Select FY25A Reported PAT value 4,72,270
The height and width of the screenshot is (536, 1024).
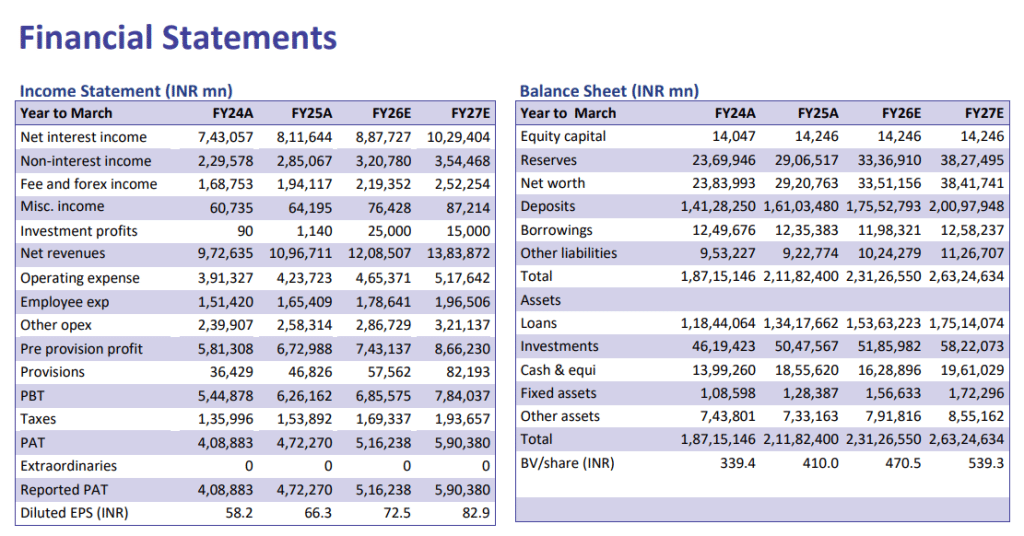coord(304,490)
